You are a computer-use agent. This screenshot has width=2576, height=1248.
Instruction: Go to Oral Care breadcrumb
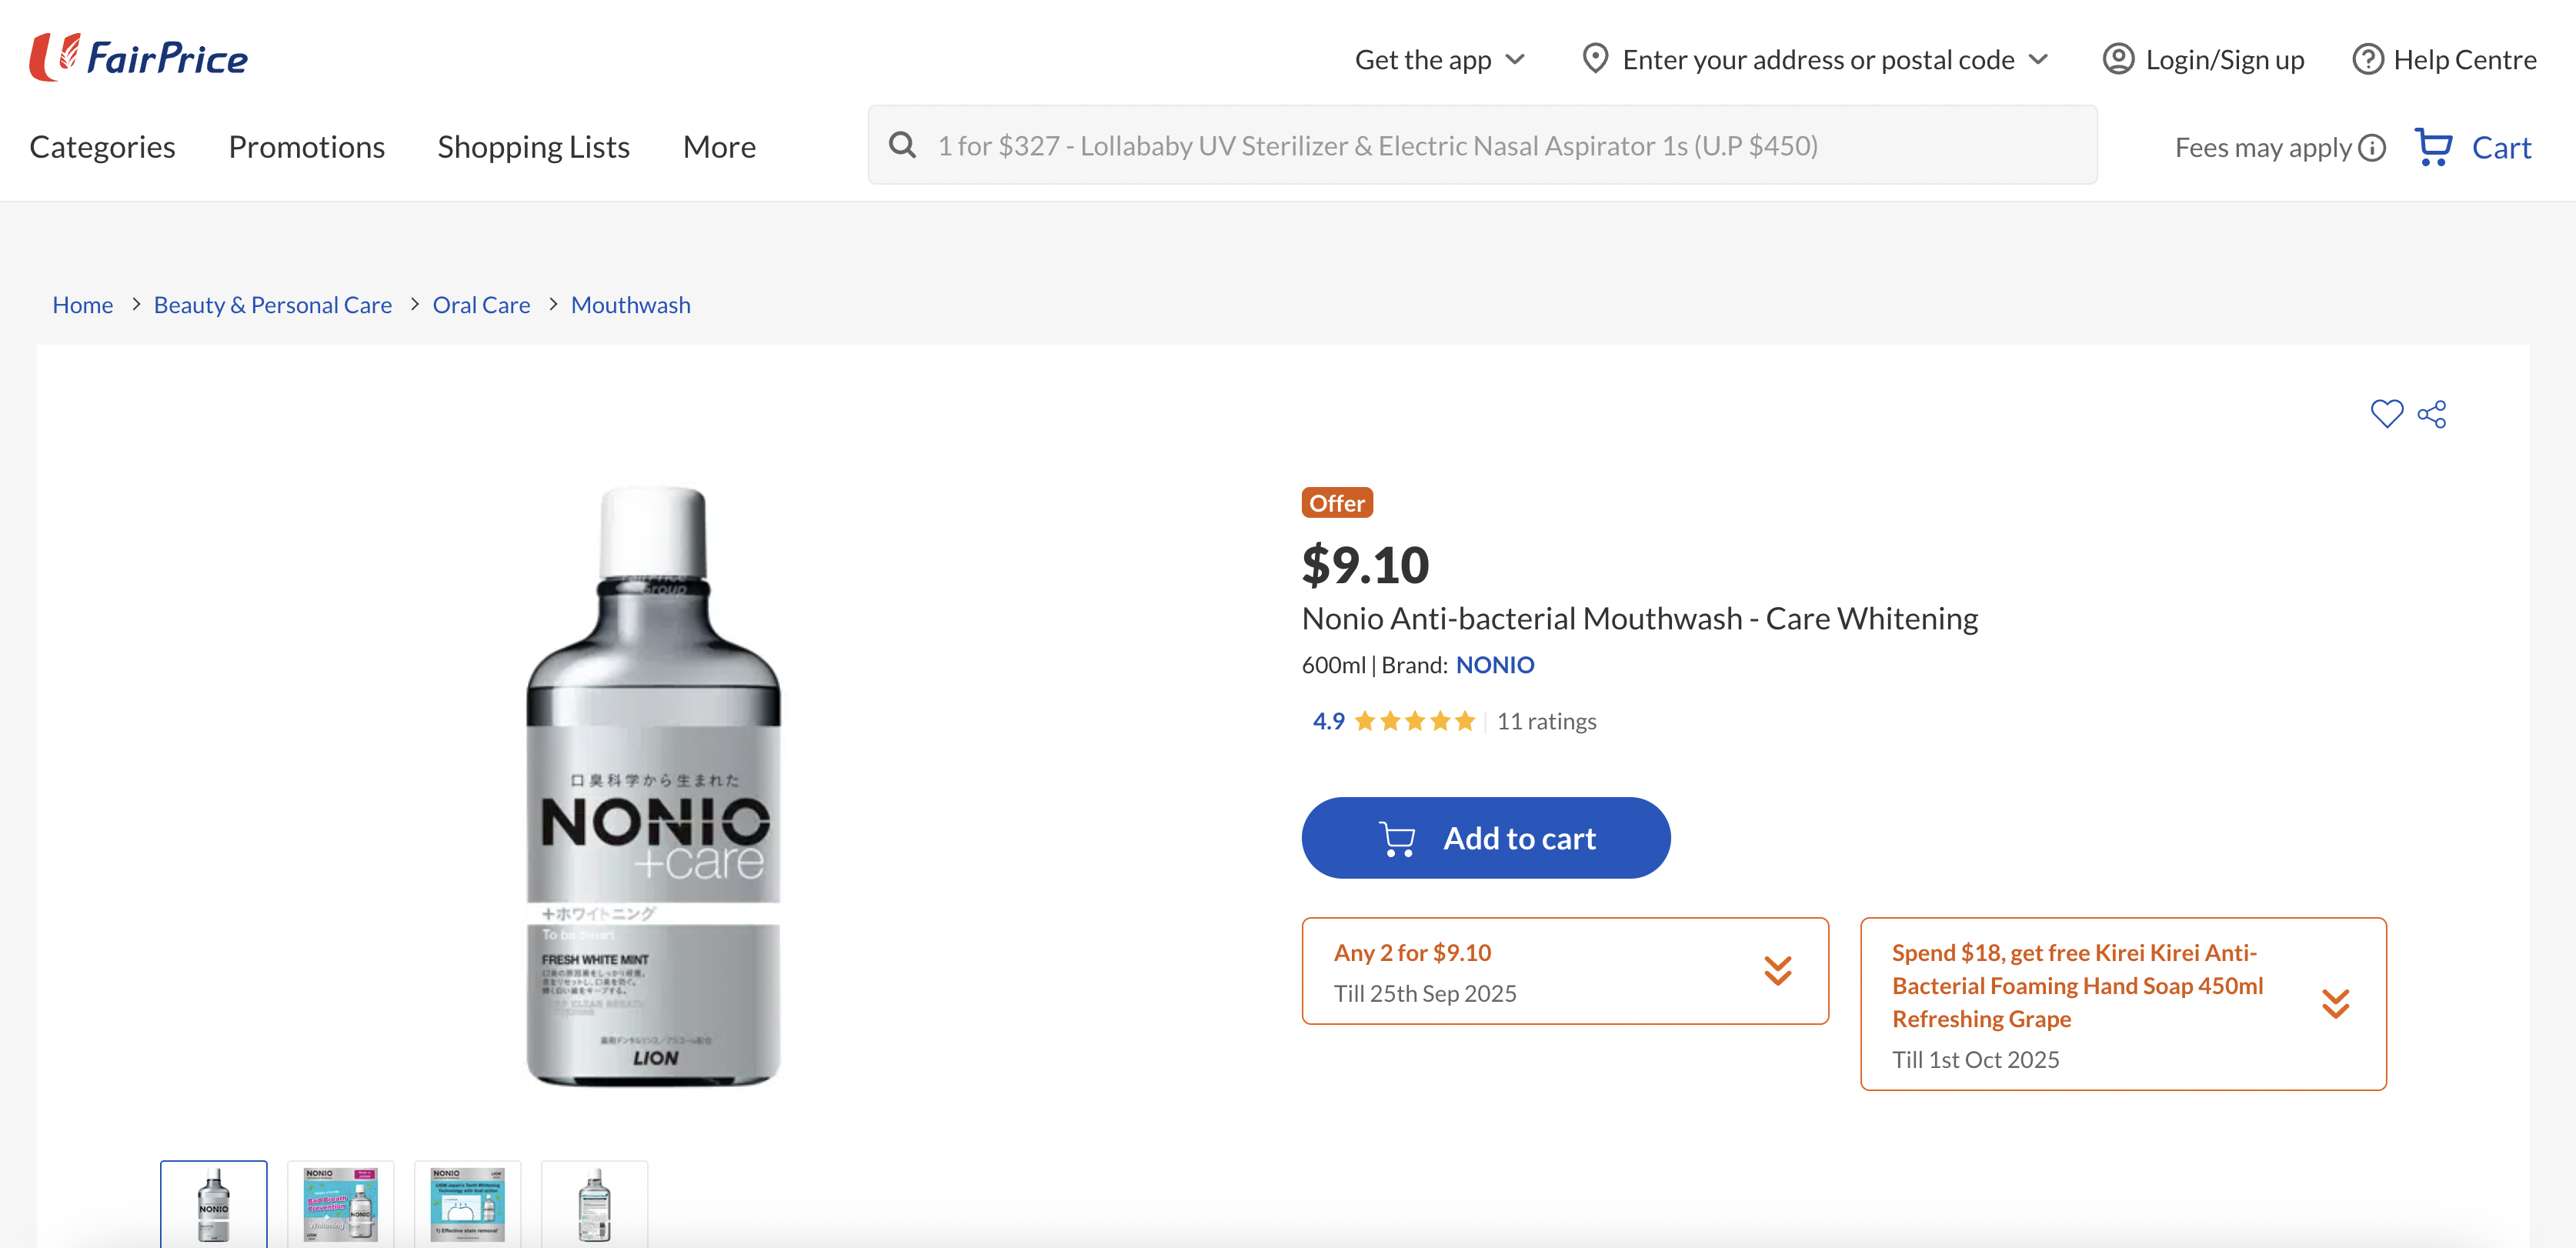pyautogui.click(x=481, y=305)
